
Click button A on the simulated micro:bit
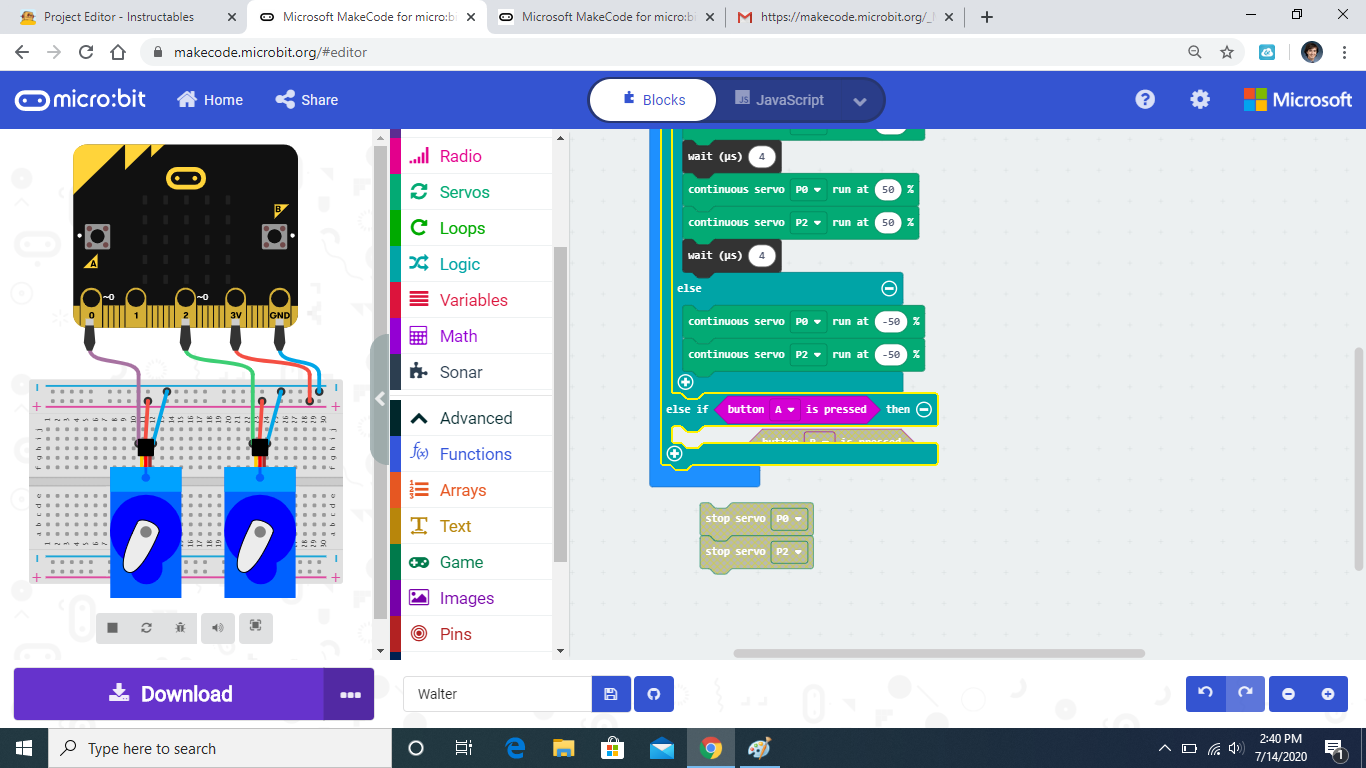pyautogui.click(x=97, y=236)
